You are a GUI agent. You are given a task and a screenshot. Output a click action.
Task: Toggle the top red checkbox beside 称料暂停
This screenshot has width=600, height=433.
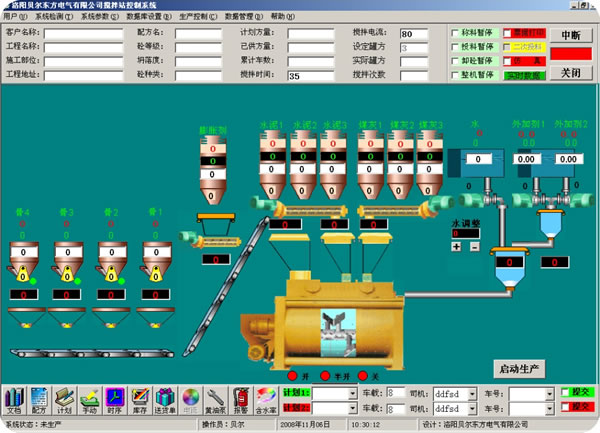point(507,33)
